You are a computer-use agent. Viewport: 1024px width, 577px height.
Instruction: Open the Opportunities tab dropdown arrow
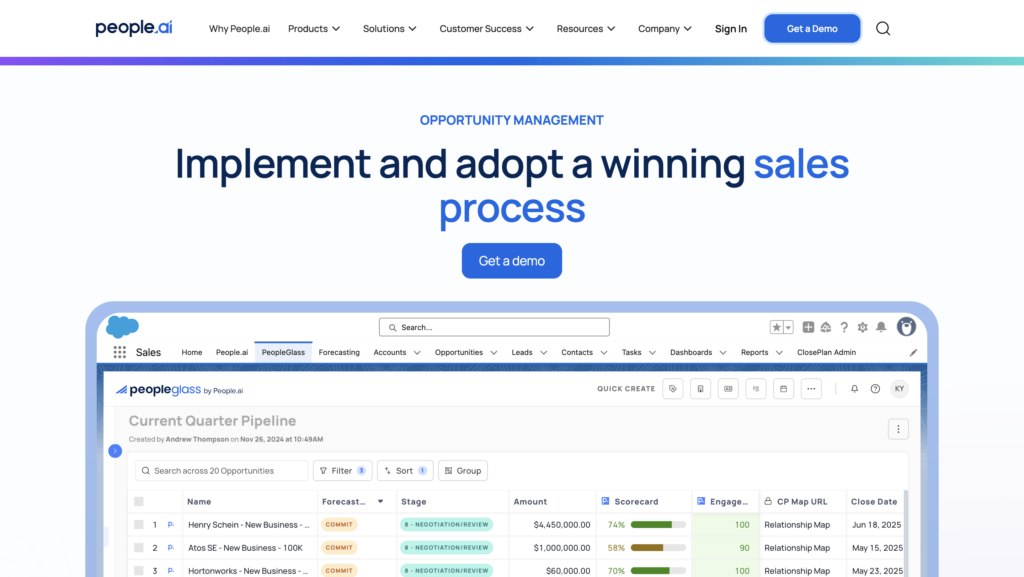click(494, 352)
